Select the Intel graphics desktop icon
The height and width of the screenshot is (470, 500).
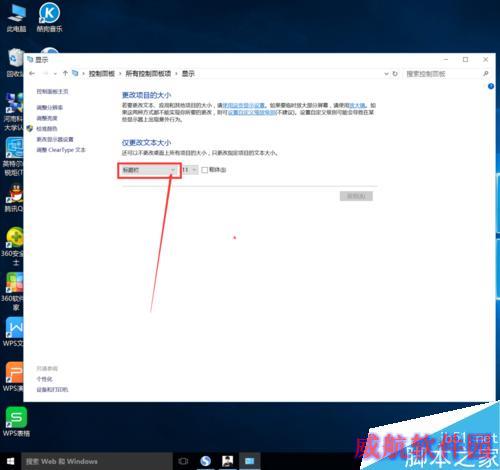[13, 156]
